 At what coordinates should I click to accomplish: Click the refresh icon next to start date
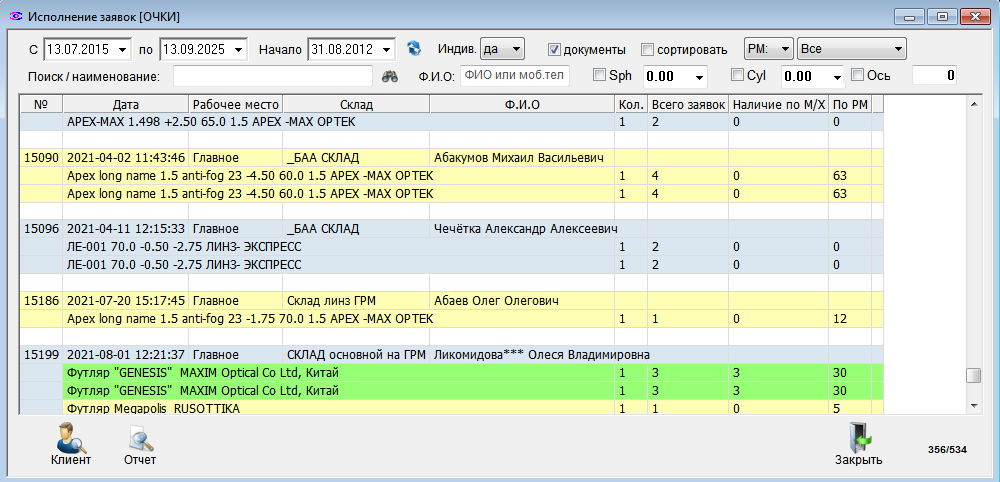click(x=414, y=49)
